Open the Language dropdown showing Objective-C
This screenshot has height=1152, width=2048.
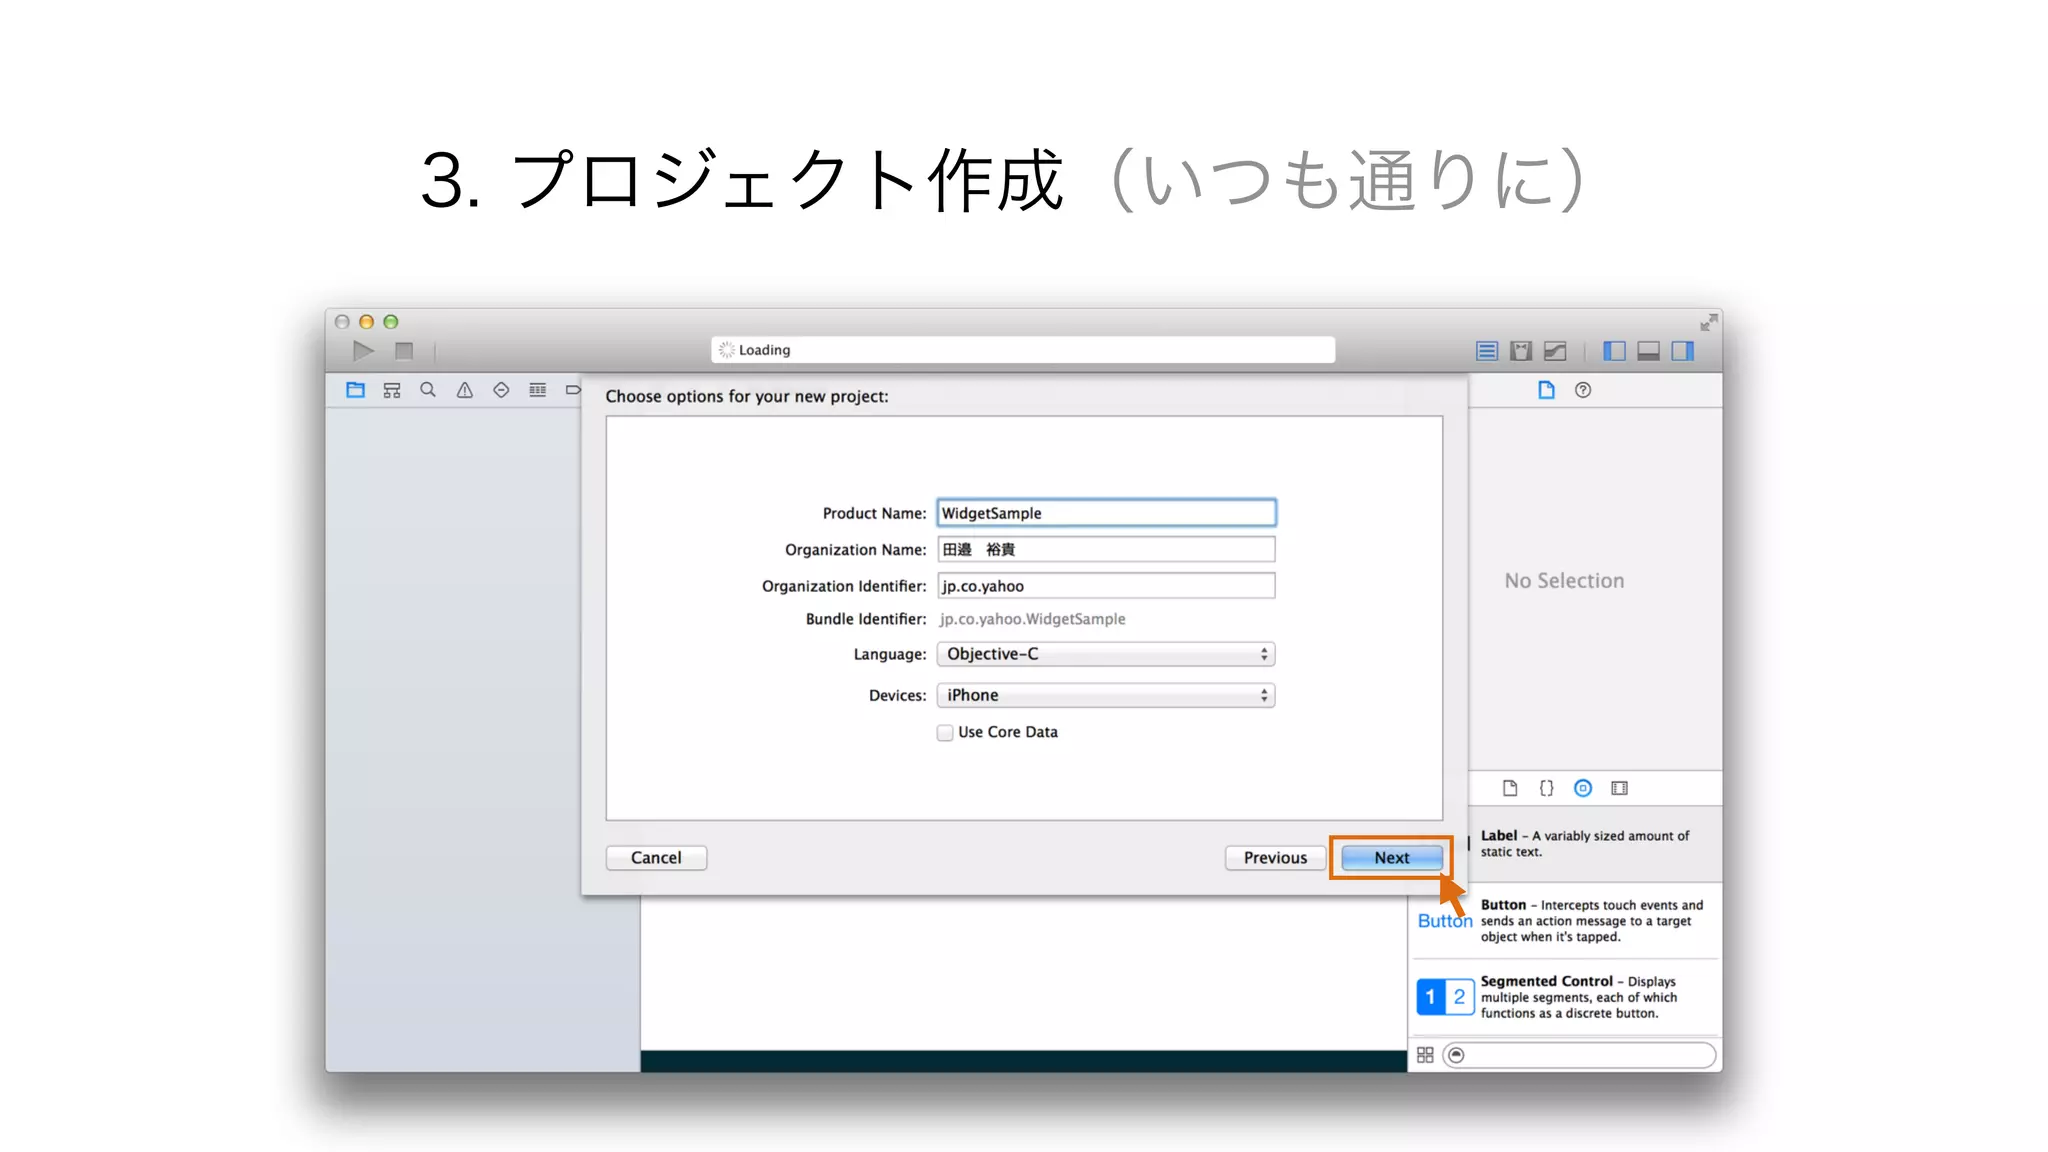pyautogui.click(x=1105, y=654)
